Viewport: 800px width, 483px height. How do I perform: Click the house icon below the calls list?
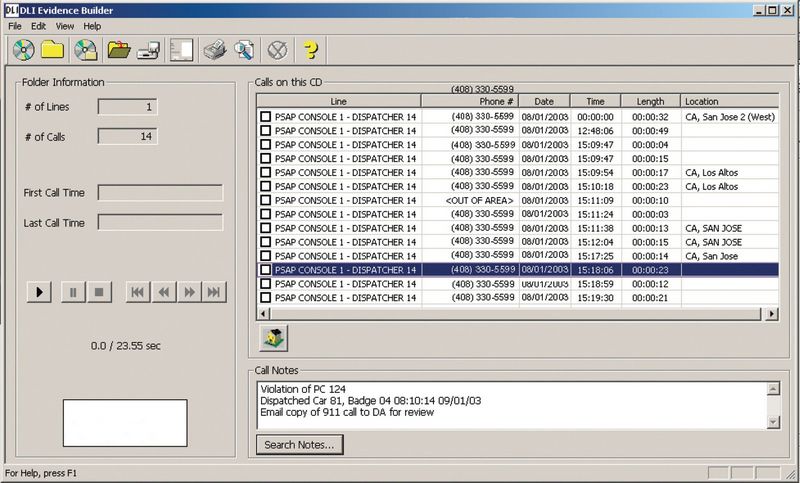(x=274, y=338)
